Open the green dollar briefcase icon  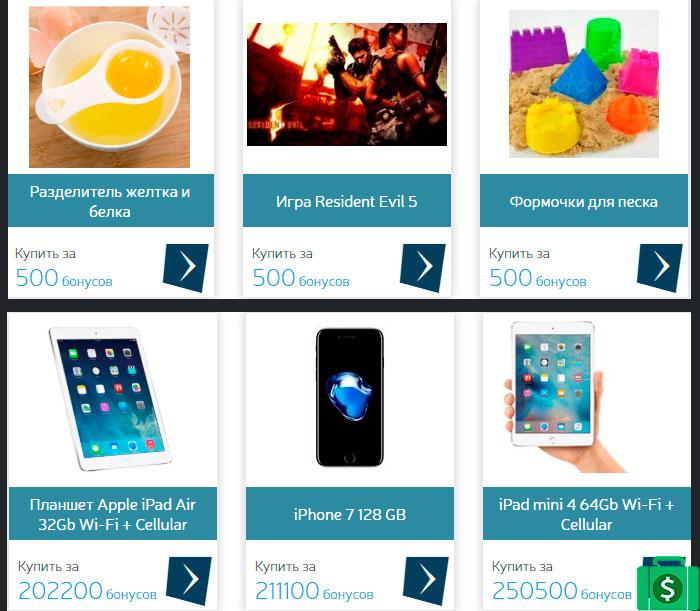(x=668, y=585)
